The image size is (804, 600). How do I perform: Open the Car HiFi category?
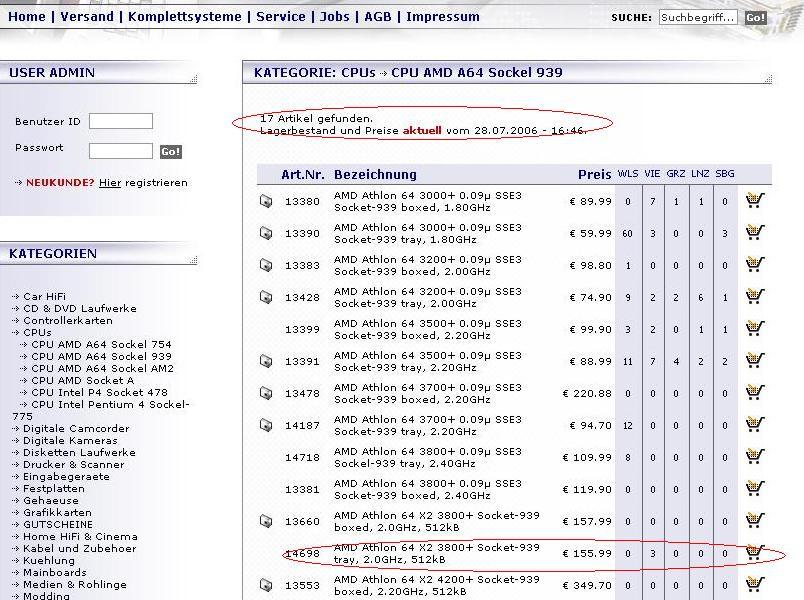click(44, 296)
